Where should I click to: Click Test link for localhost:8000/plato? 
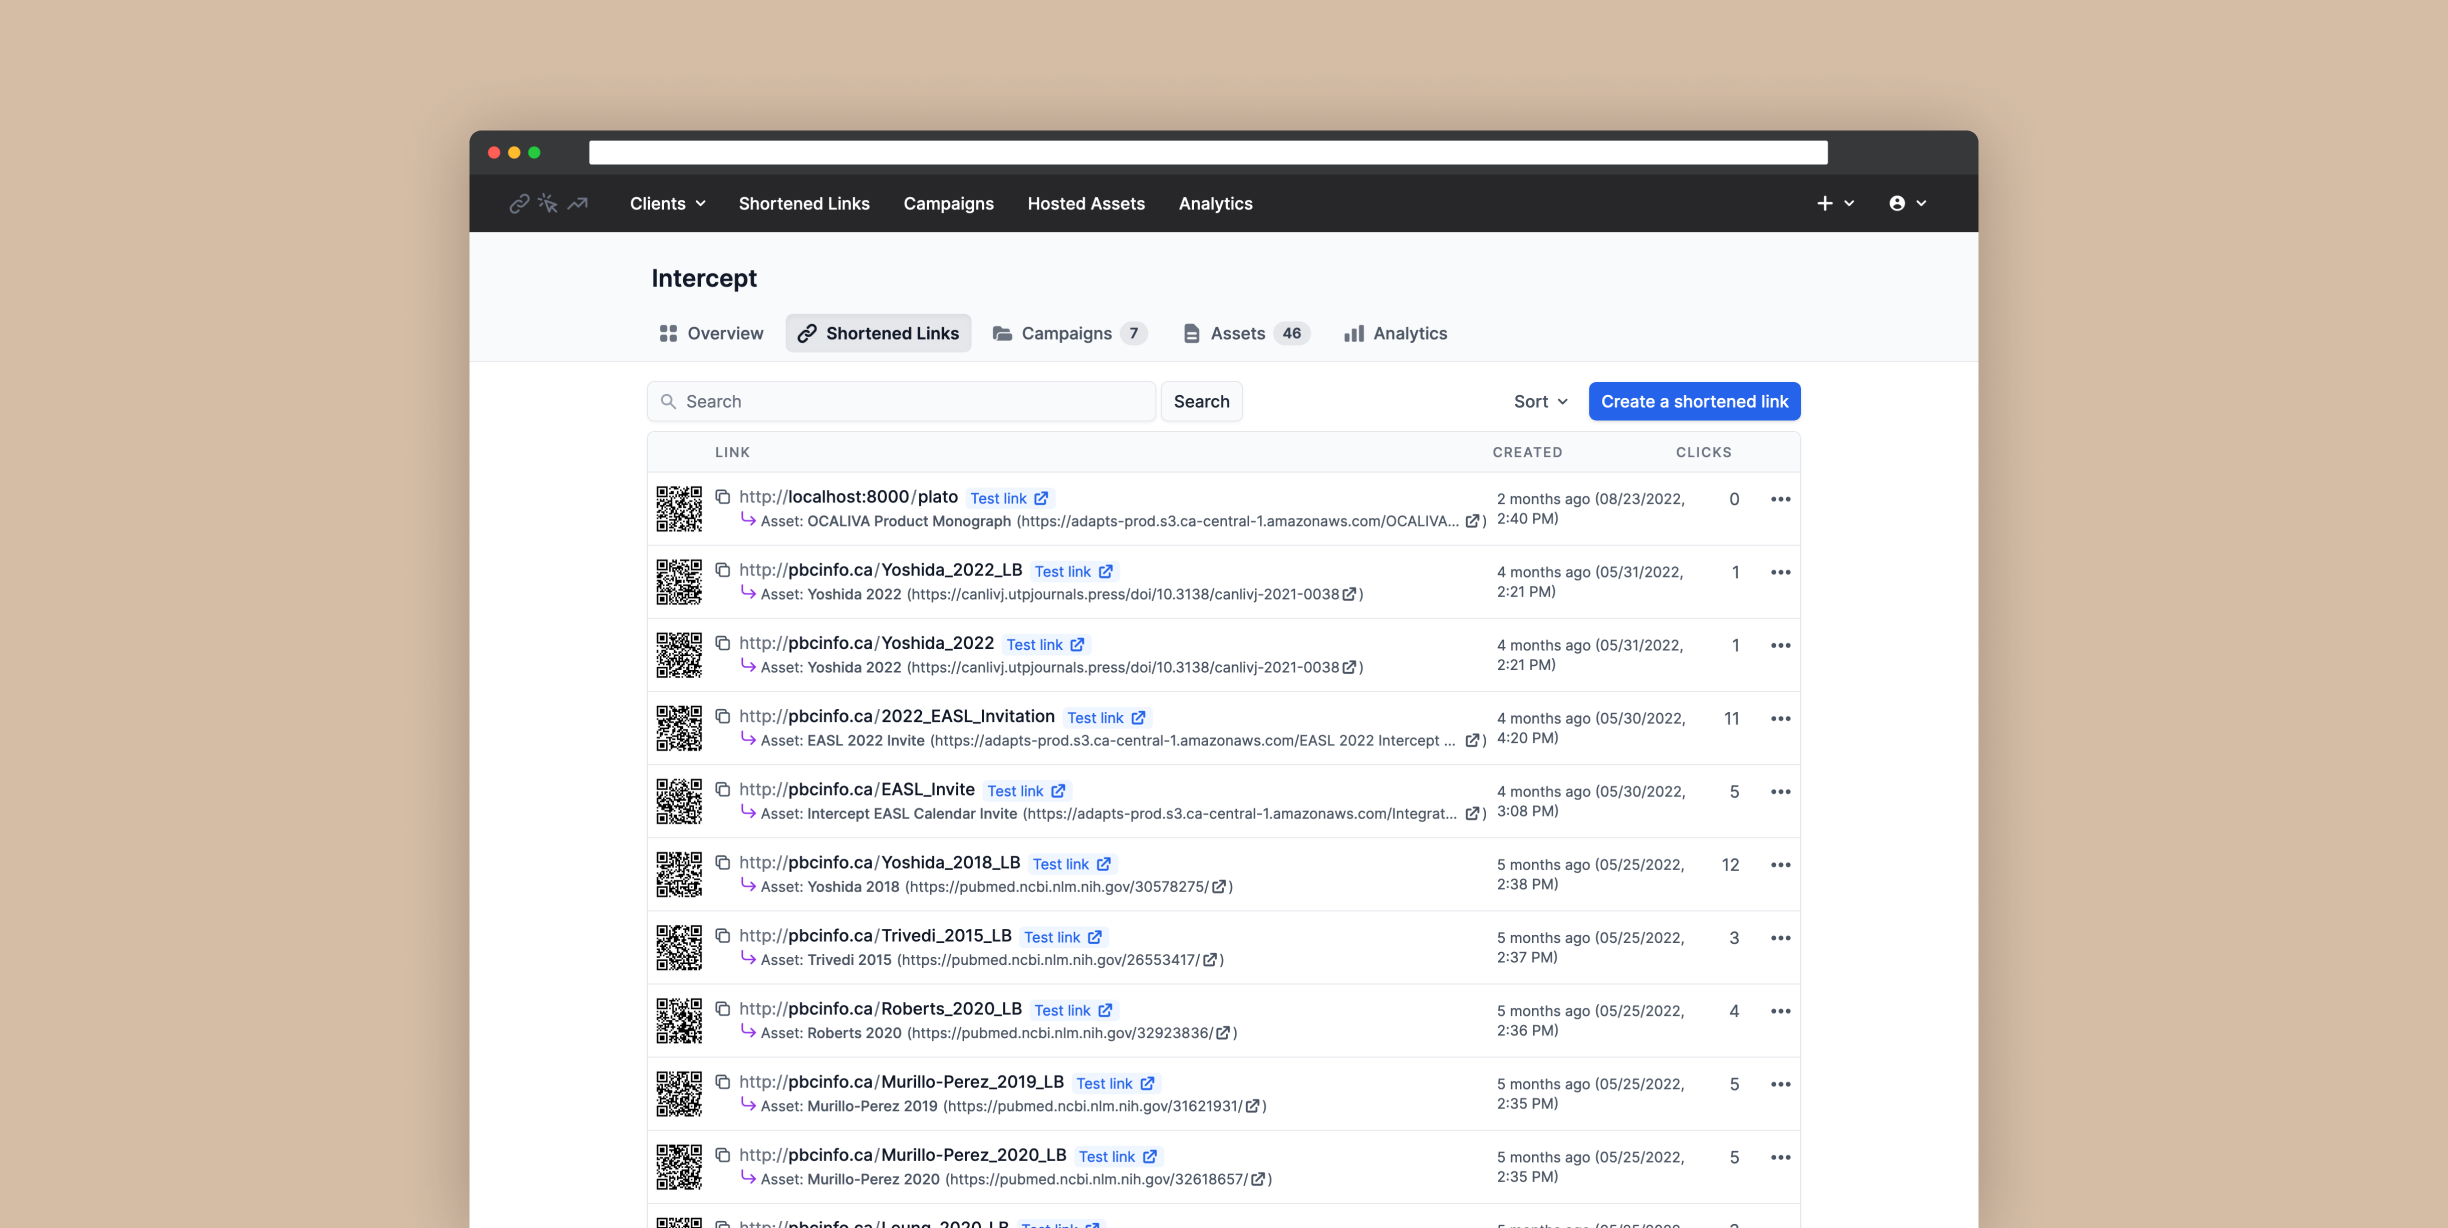(x=1009, y=498)
